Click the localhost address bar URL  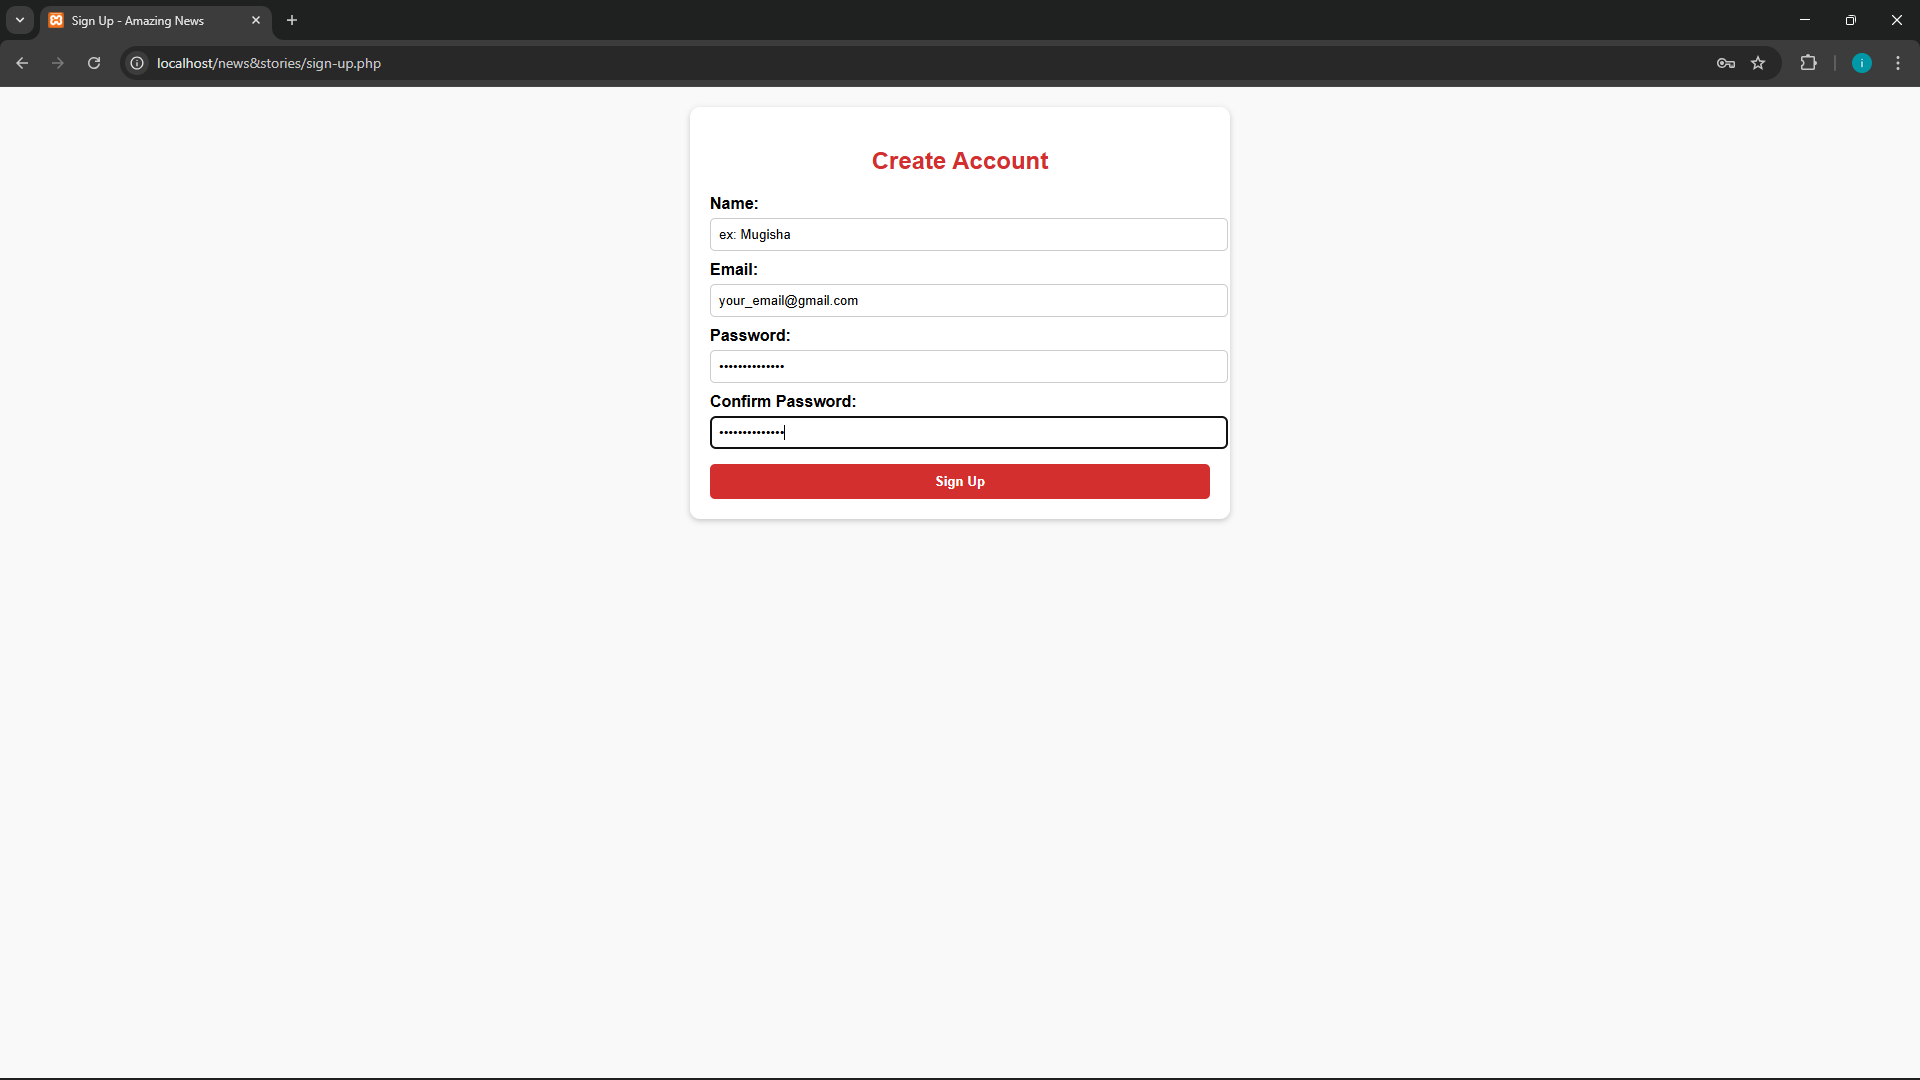tap(268, 63)
